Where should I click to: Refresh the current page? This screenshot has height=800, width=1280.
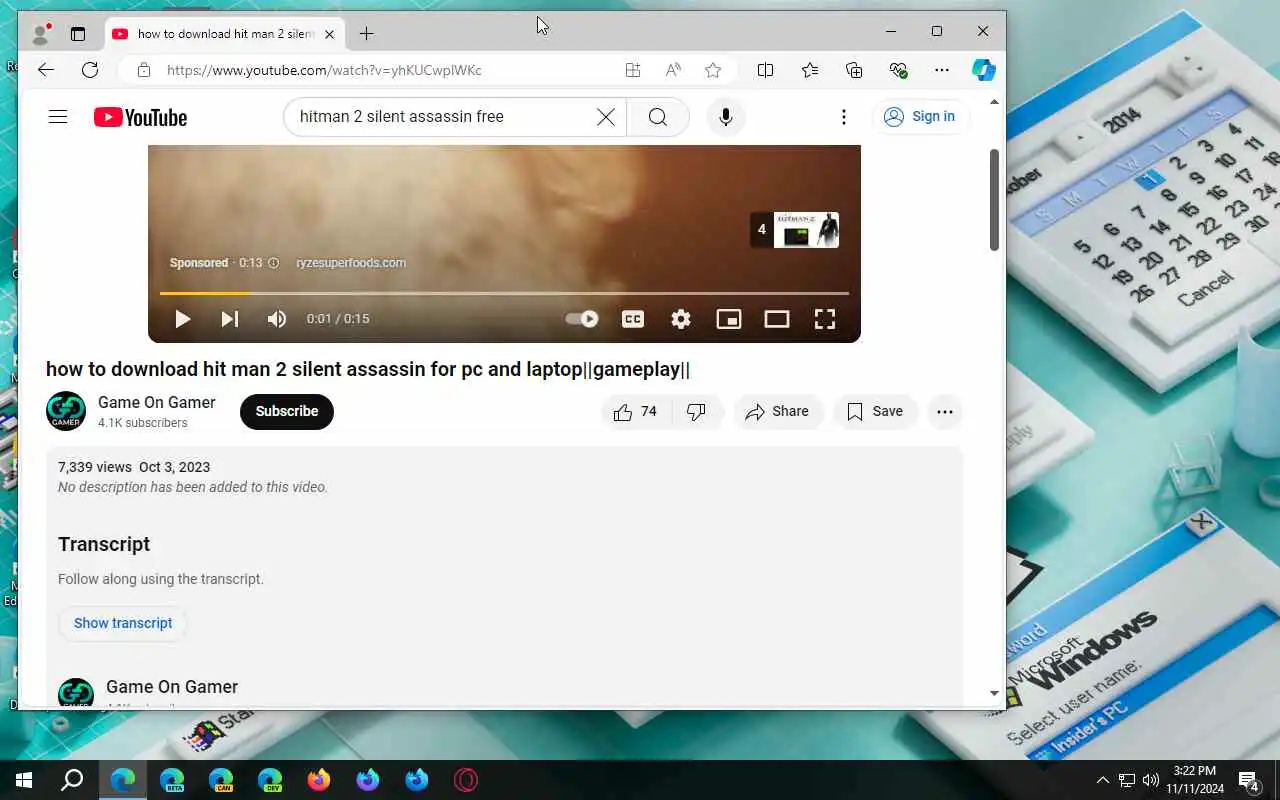coord(90,70)
